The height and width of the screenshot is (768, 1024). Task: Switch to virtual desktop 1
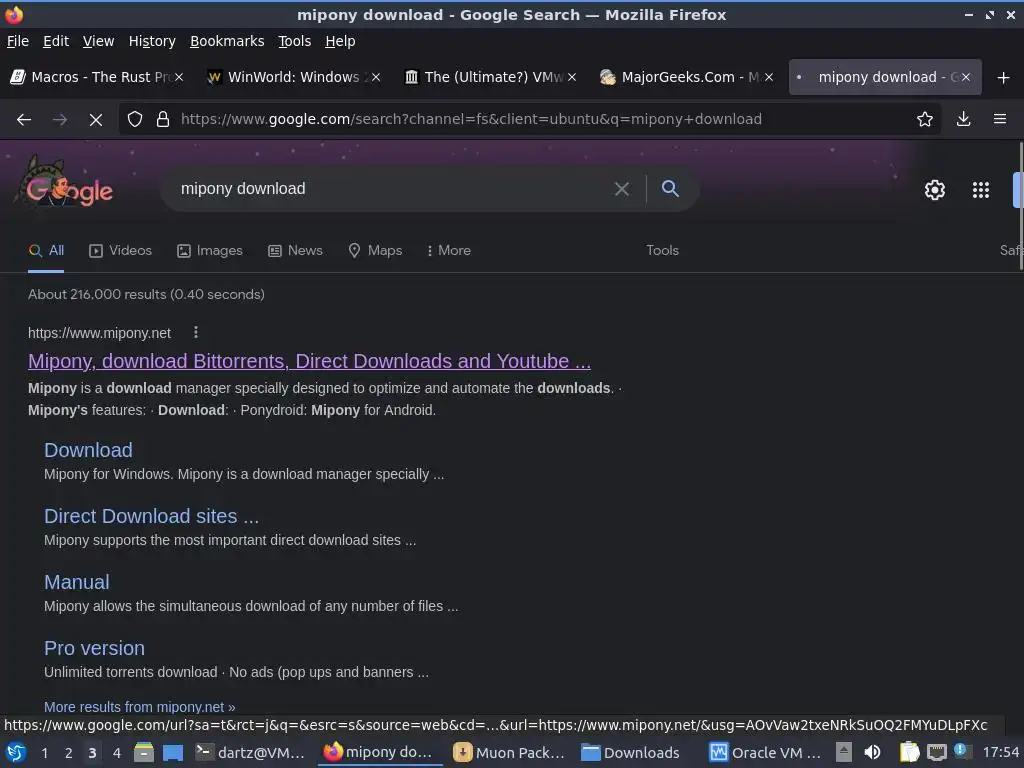(44, 753)
